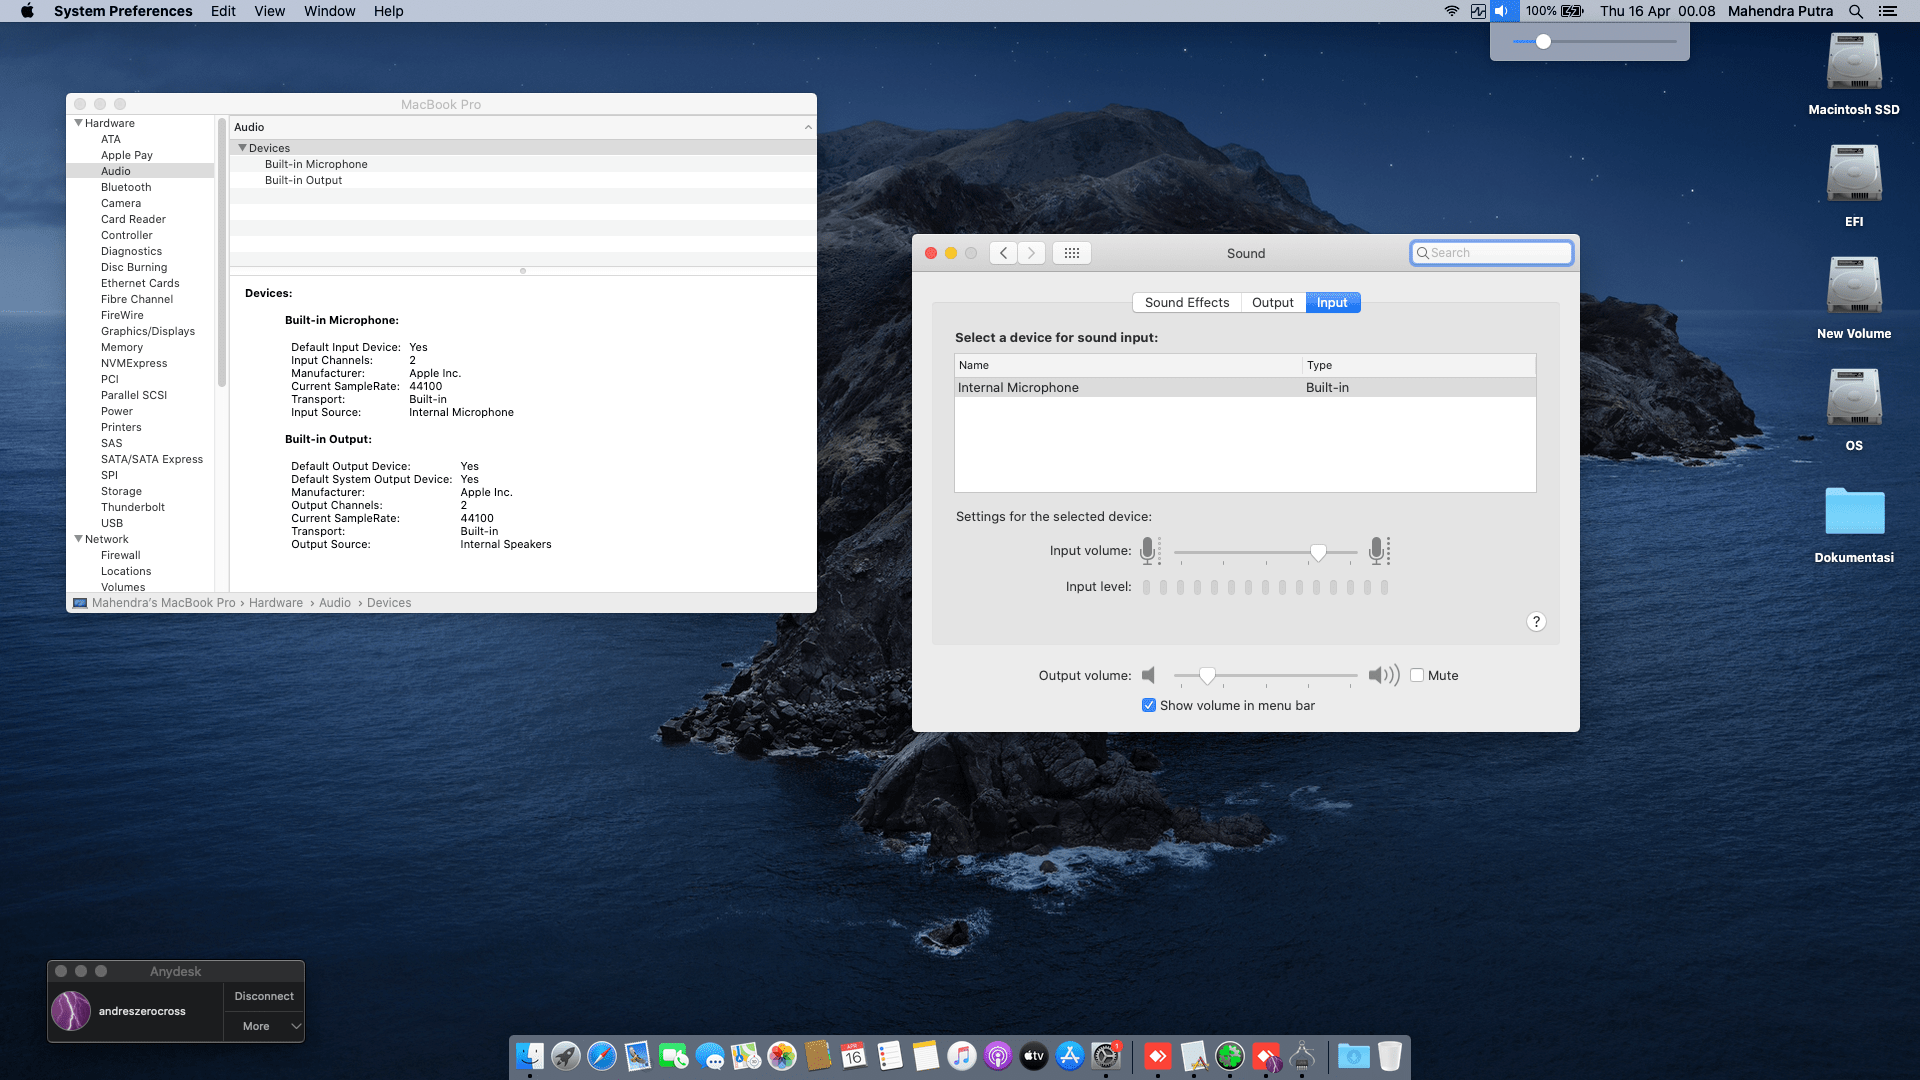Image resolution: width=1920 pixels, height=1080 pixels.
Task: Click battery 100% status in menu bar
Action: pyautogui.click(x=1554, y=11)
